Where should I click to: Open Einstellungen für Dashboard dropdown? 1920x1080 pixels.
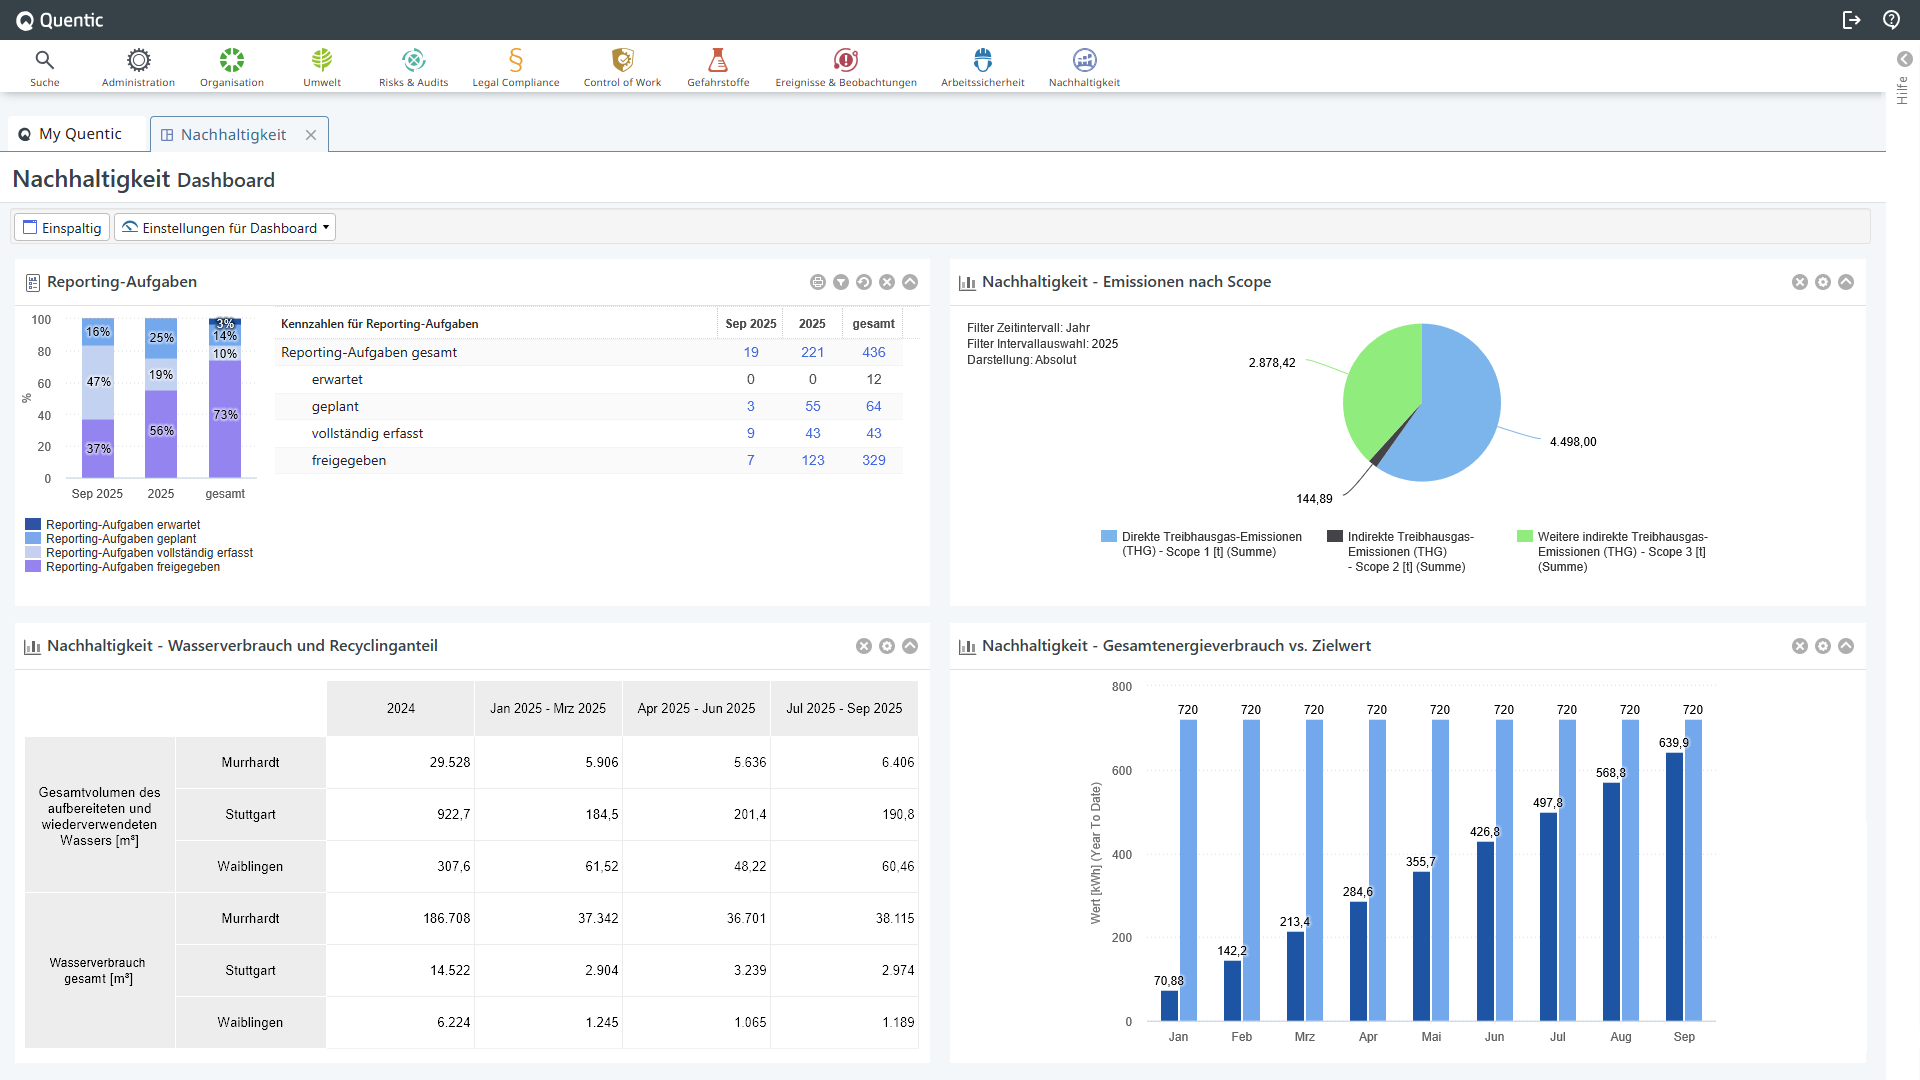tap(225, 228)
